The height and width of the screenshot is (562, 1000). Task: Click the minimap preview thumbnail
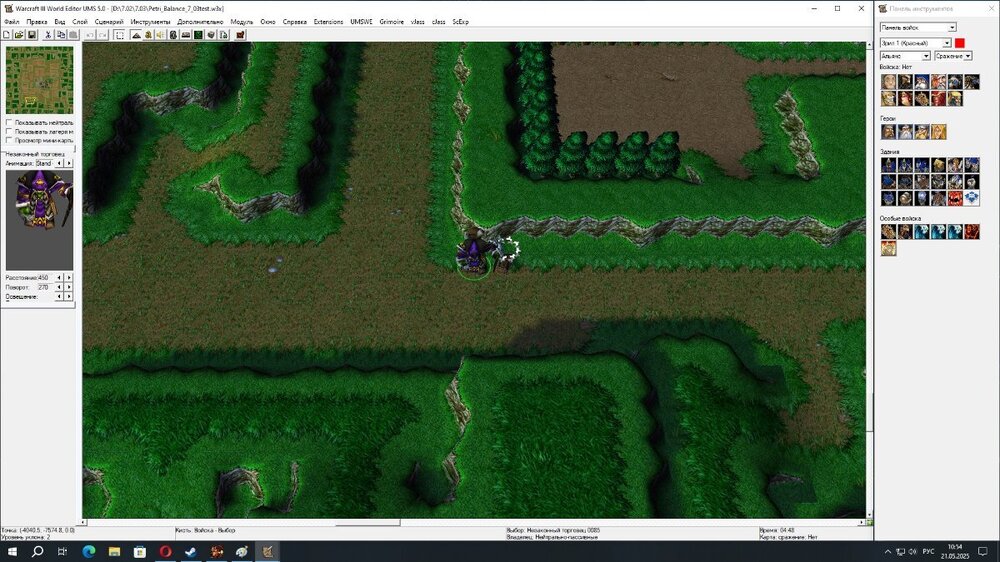click(x=39, y=80)
